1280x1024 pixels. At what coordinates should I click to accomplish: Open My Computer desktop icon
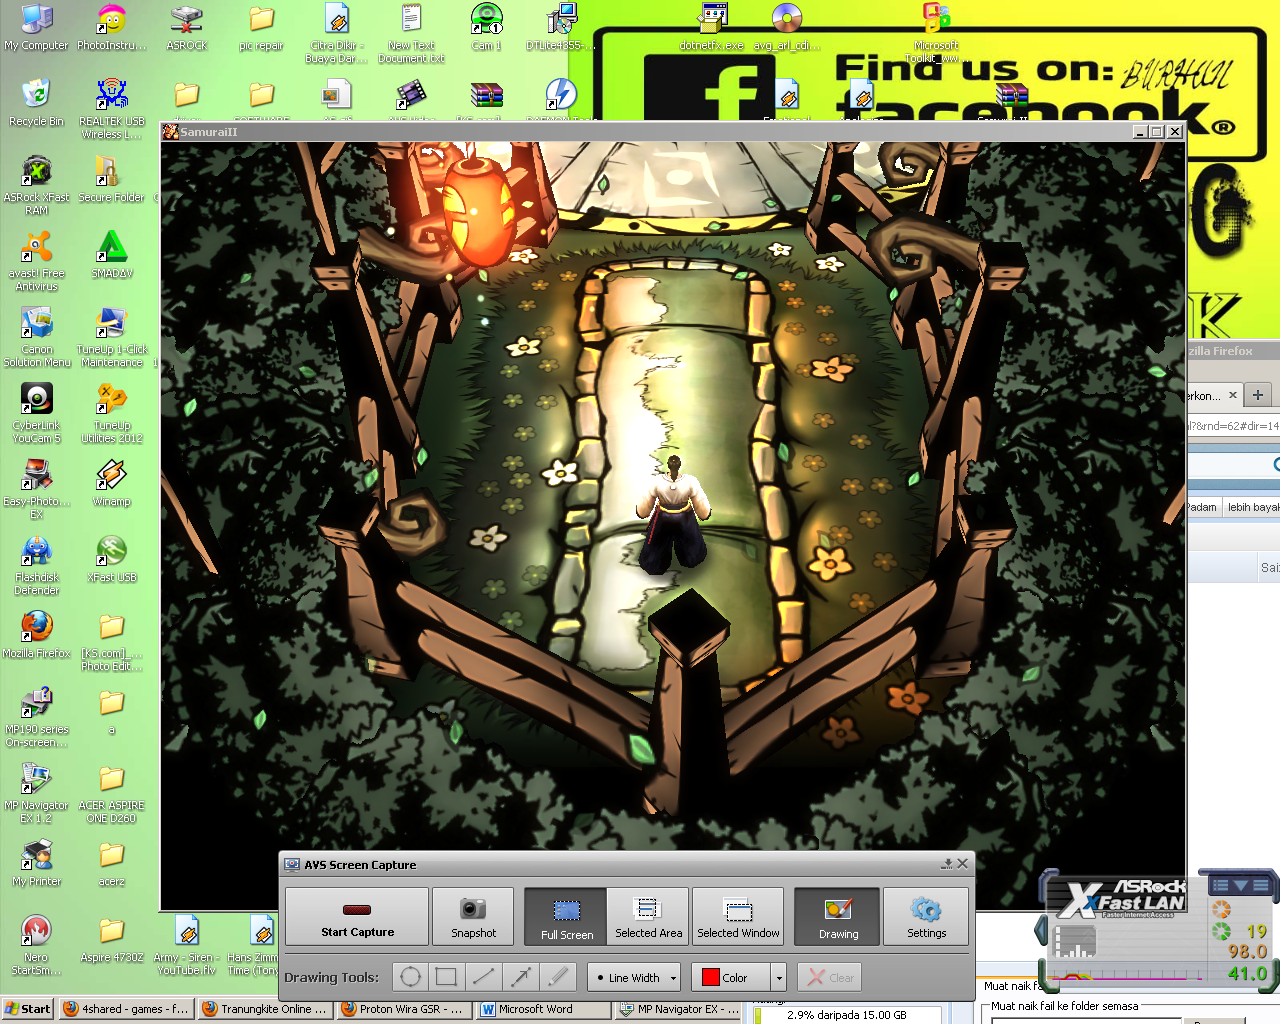coord(36,28)
